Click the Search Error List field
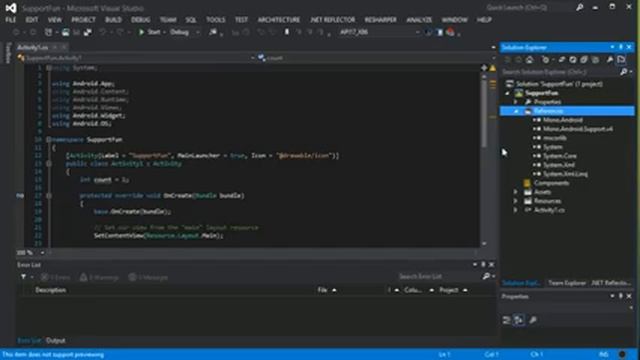 439,277
